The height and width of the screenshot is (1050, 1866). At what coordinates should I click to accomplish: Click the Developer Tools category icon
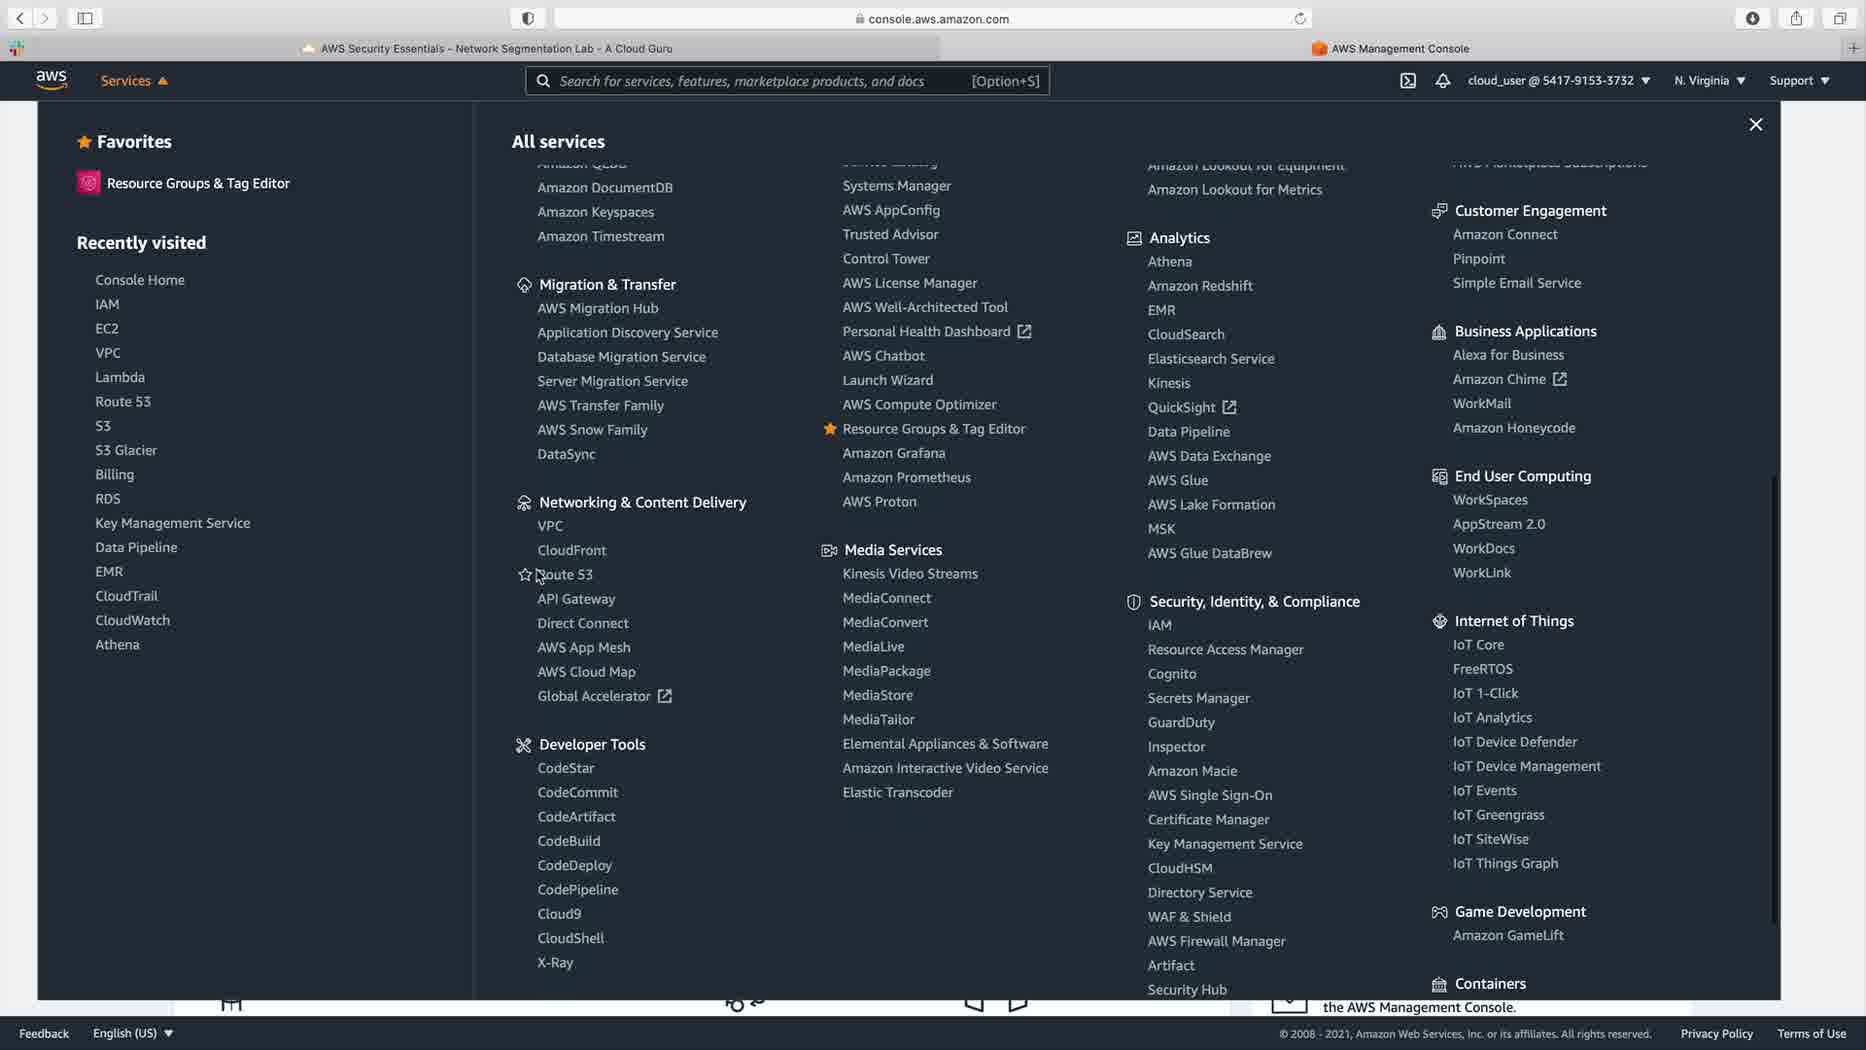(523, 745)
